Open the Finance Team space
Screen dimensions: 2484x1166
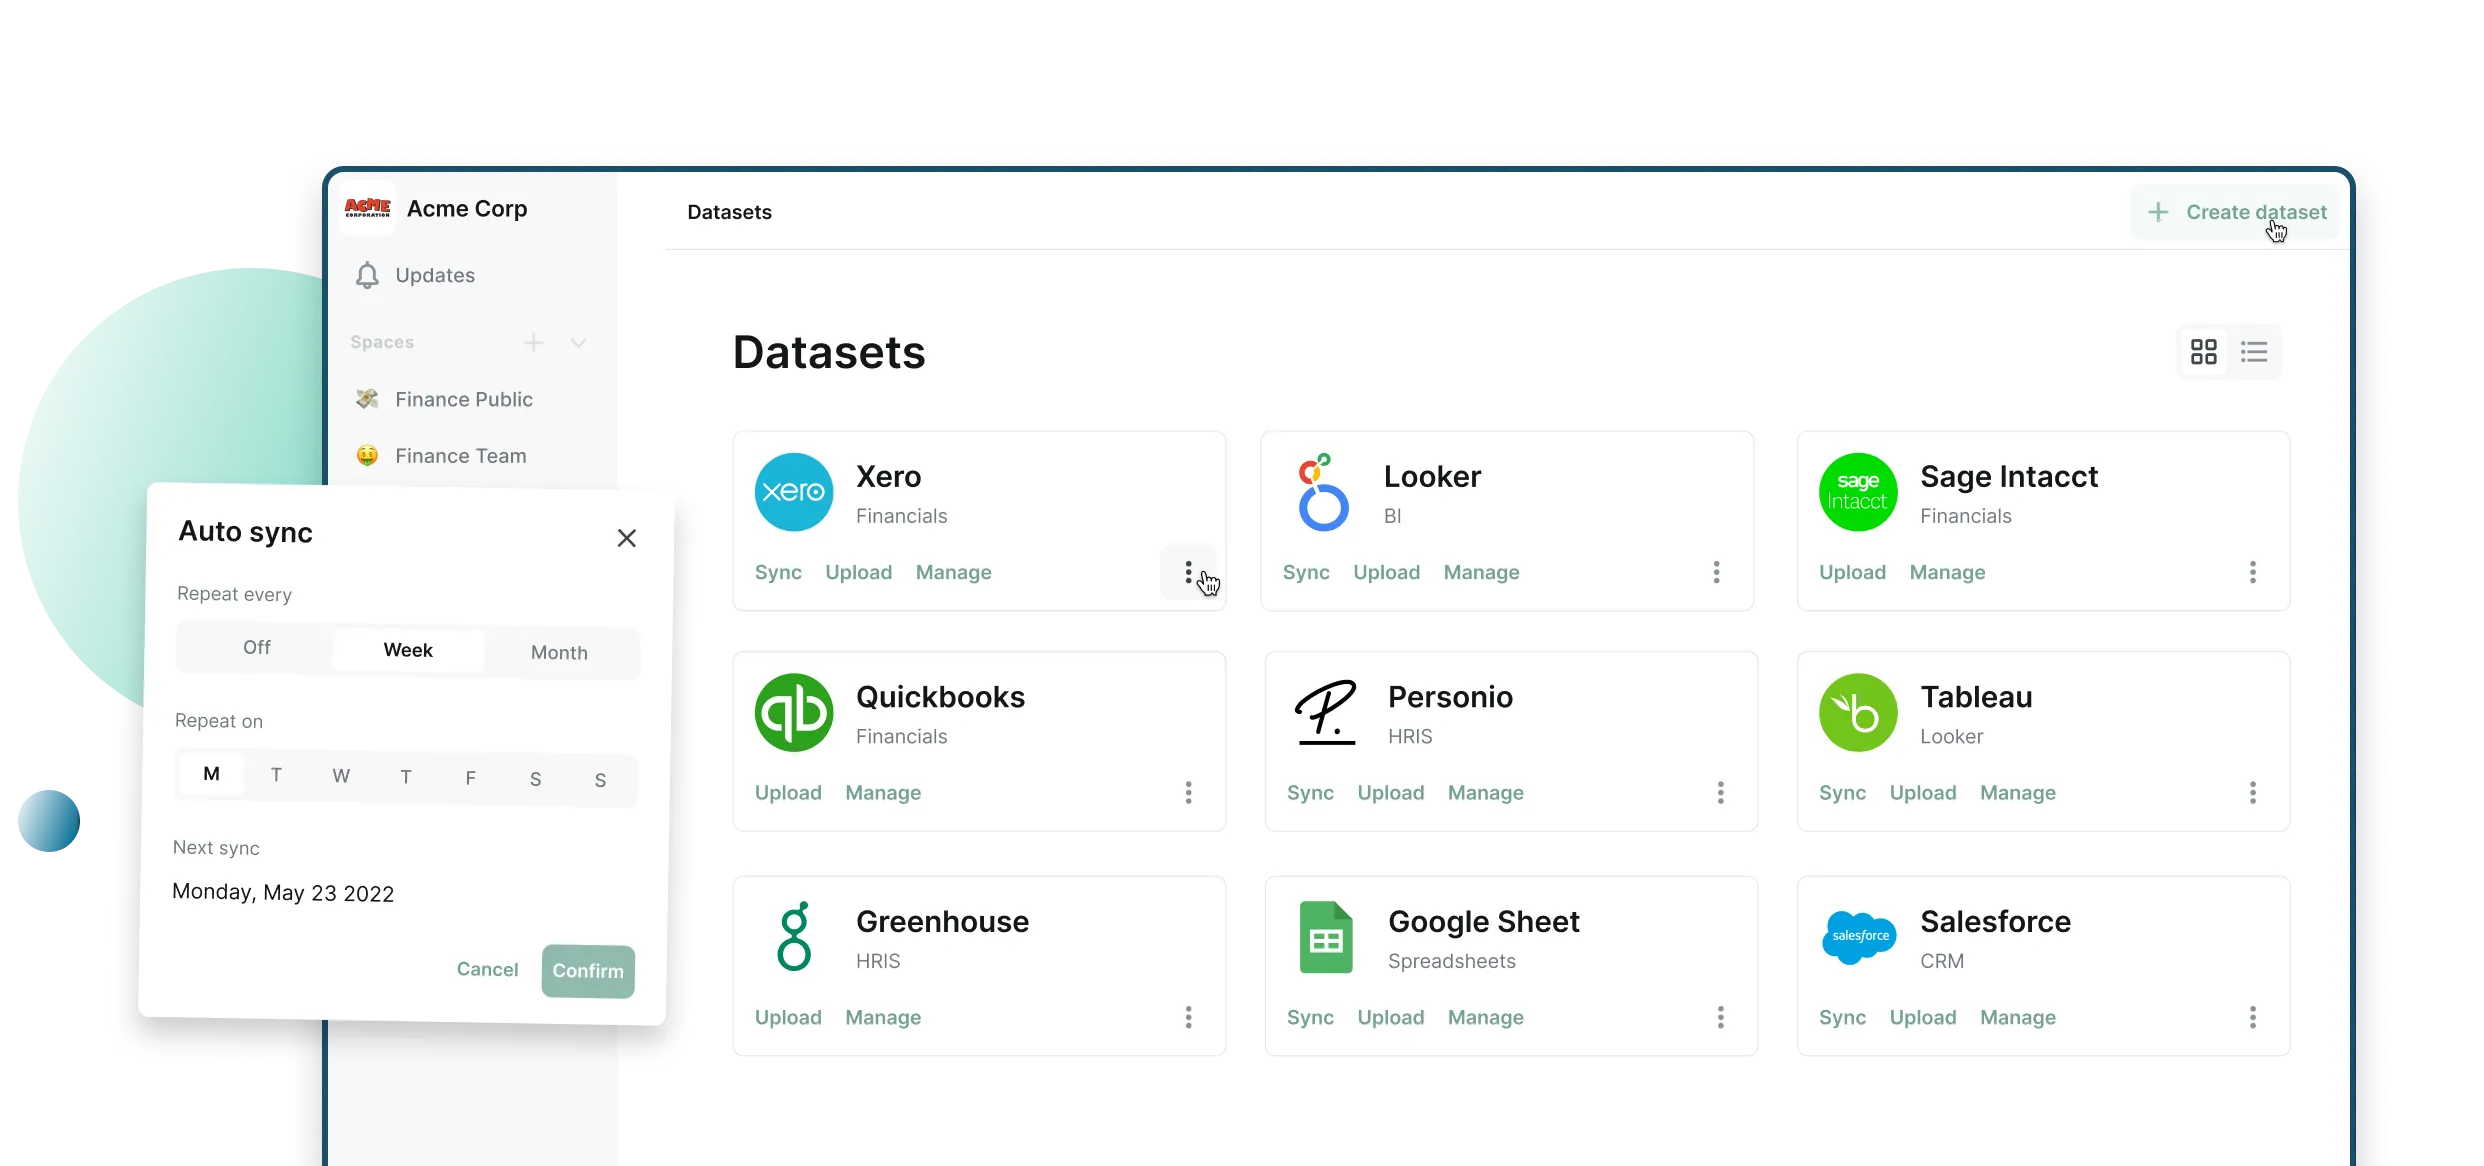pos(442,456)
